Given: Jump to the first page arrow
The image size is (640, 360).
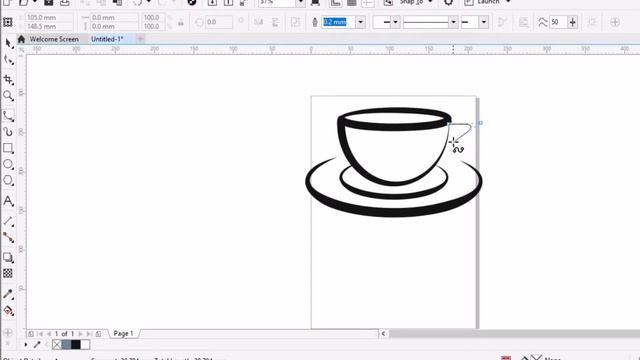Looking at the screenshot, I should 40,334.
